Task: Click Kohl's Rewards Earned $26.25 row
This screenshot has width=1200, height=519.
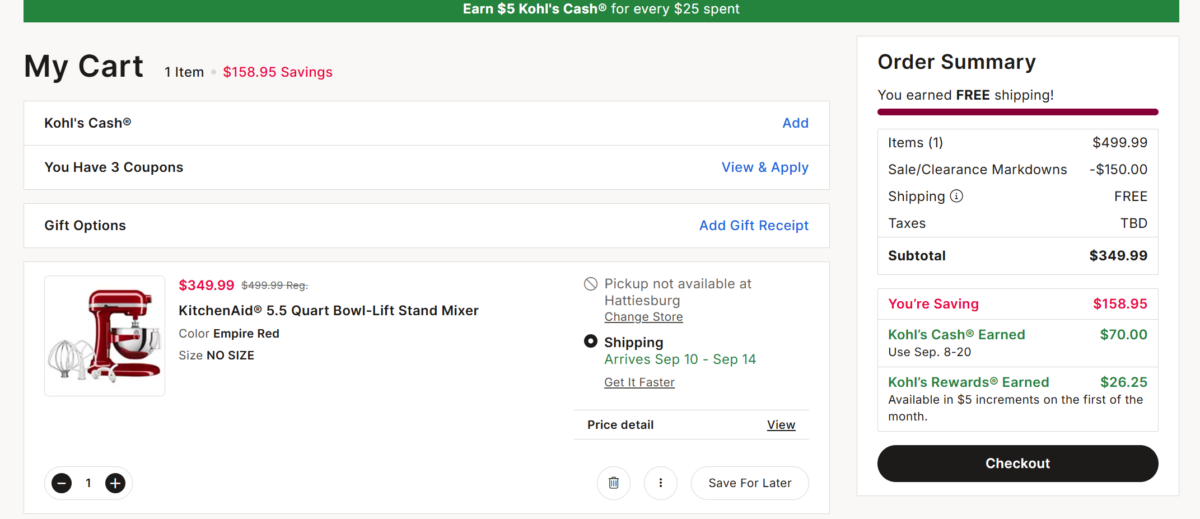Action: point(1018,399)
